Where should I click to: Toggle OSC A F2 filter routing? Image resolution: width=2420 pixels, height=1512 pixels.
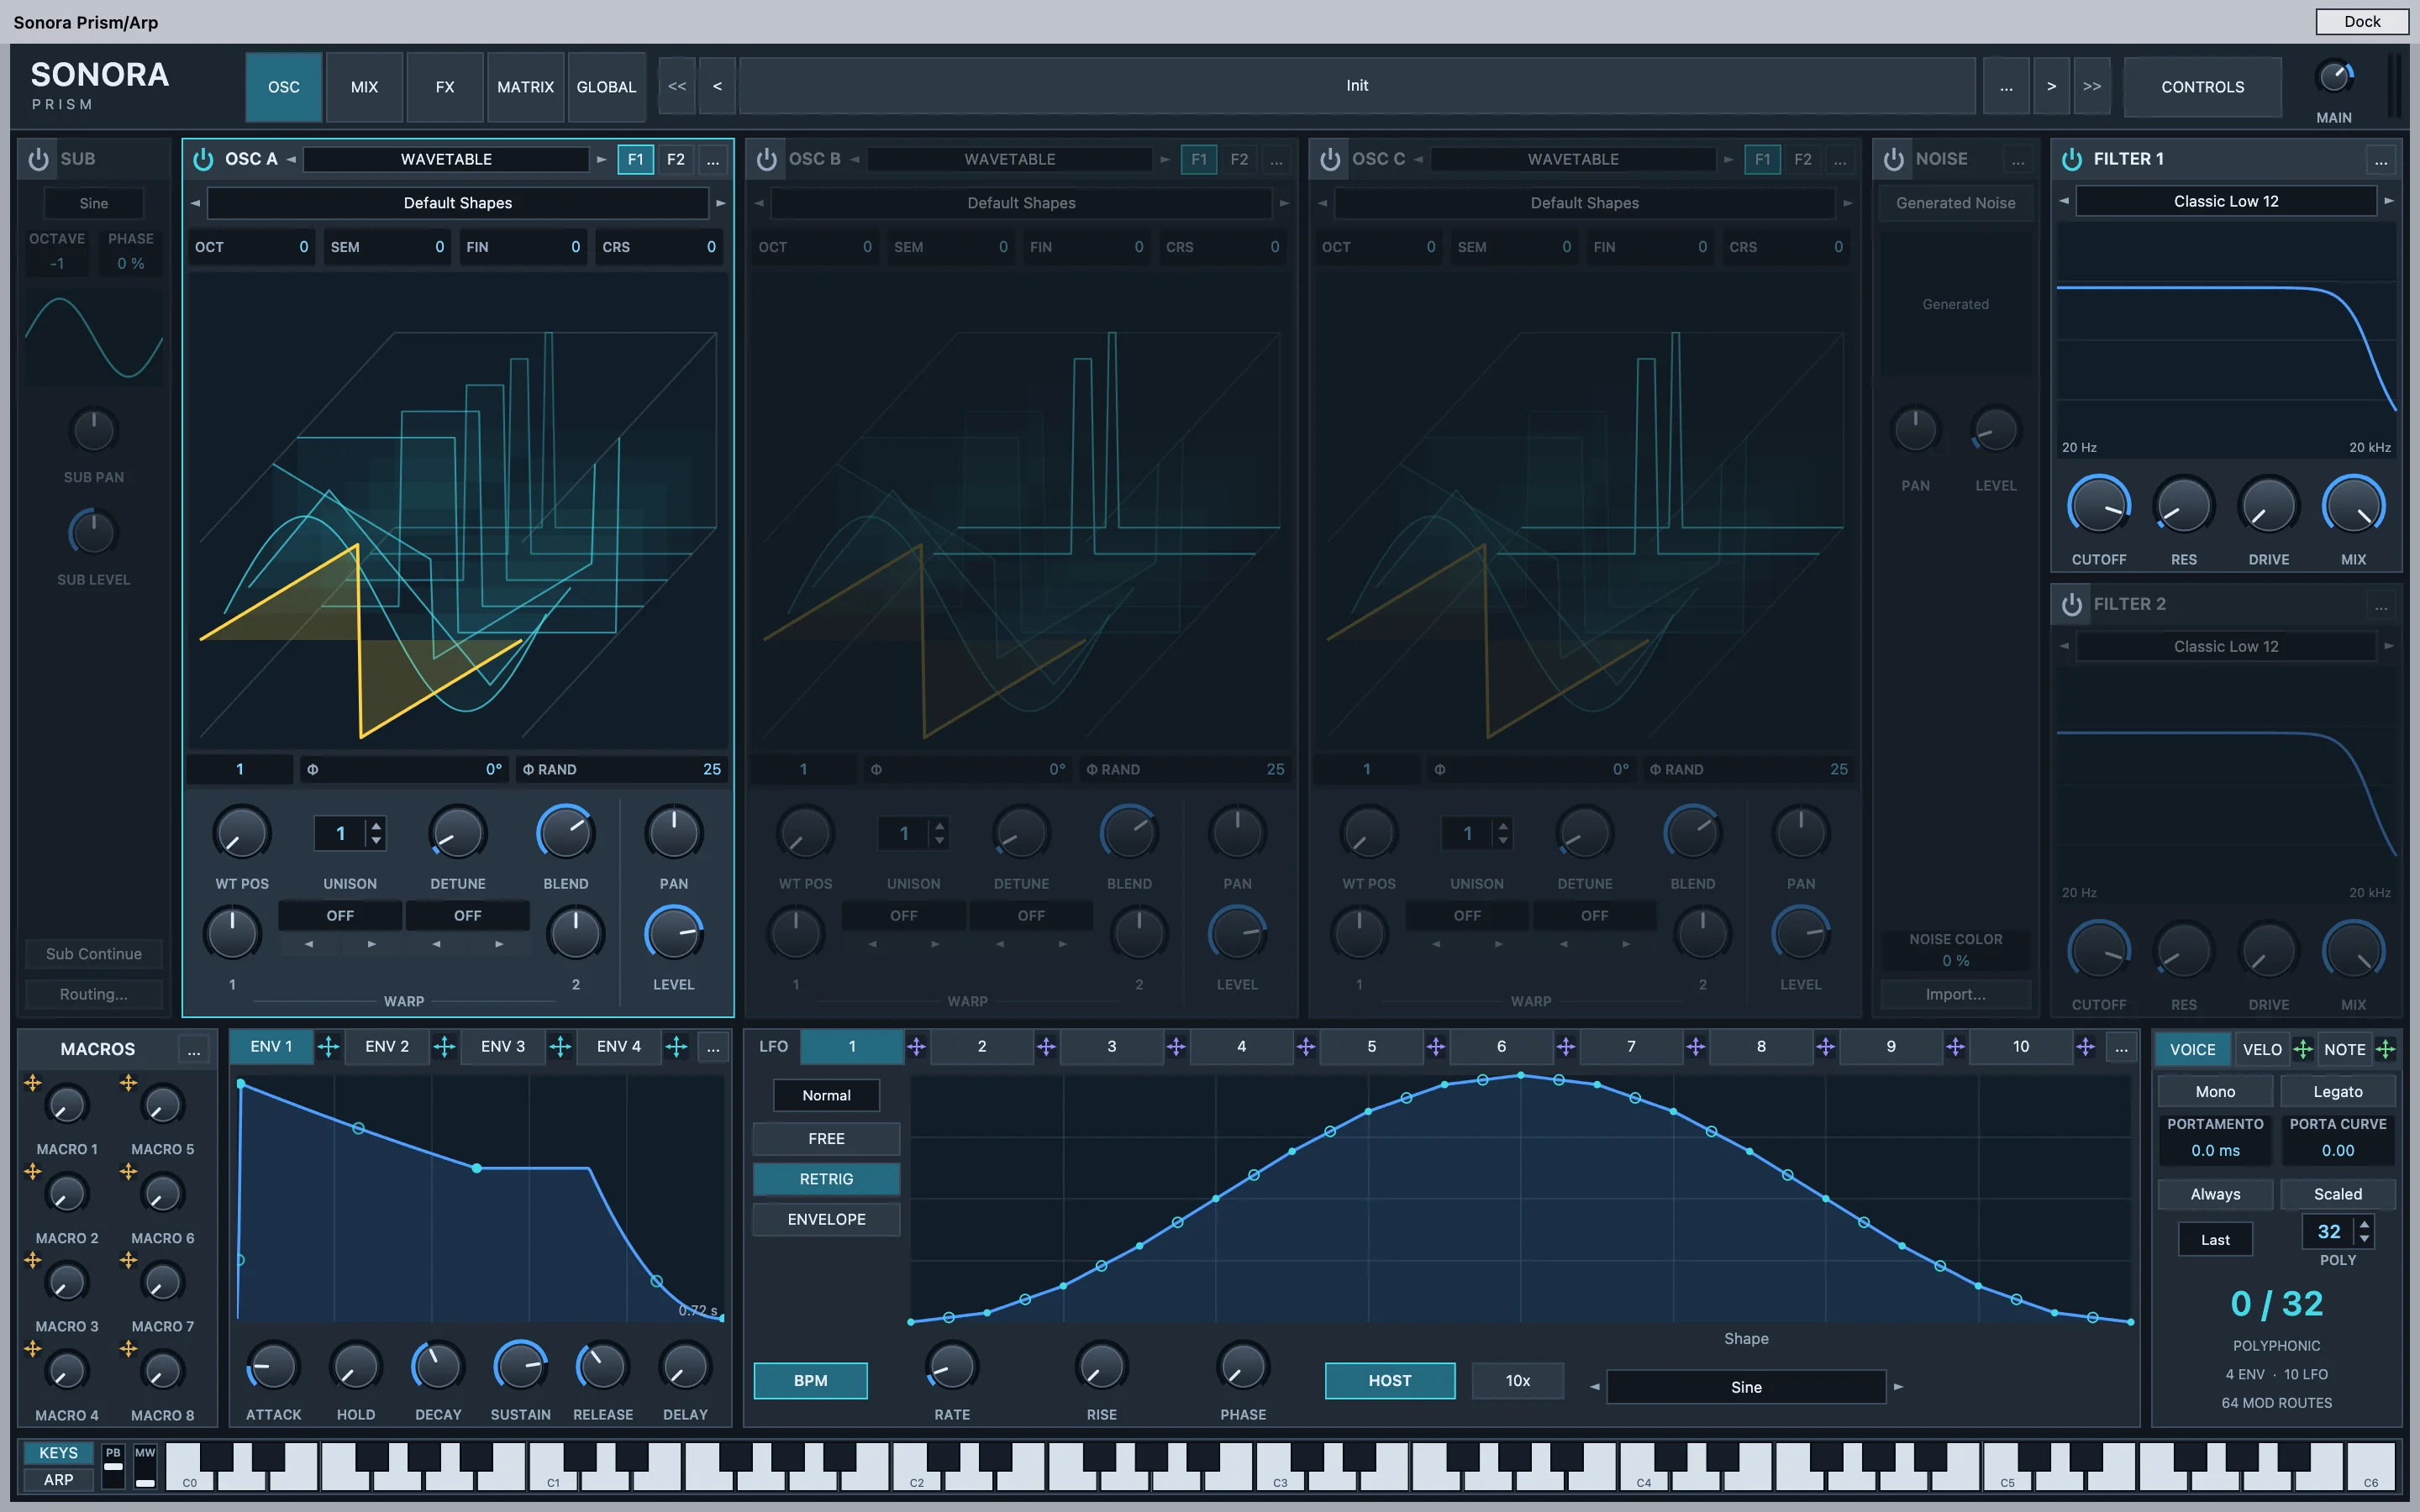(676, 159)
